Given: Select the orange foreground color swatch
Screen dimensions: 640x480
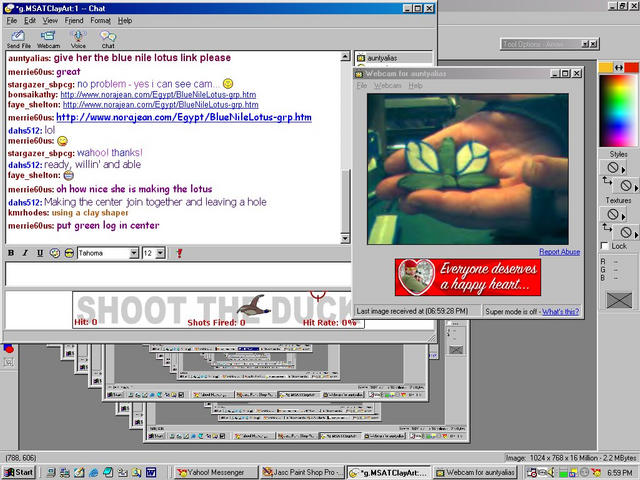Looking at the screenshot, I should tap(605, 67).
